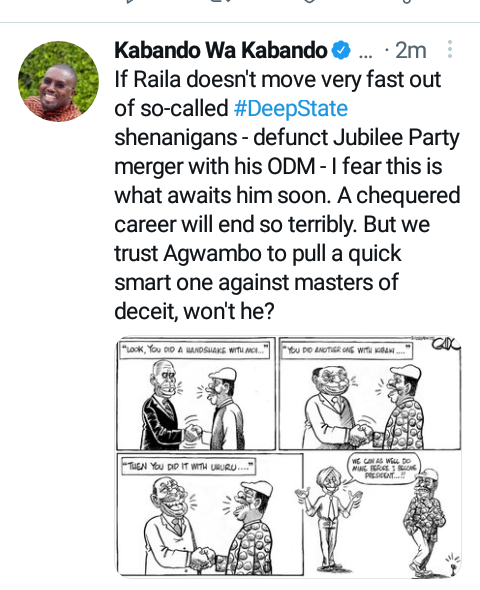Image resolution: width=480 pixels, height=590 pixels.
Task: Click the walking man in patterned shirt, last panel
Action: coord(425,525)
